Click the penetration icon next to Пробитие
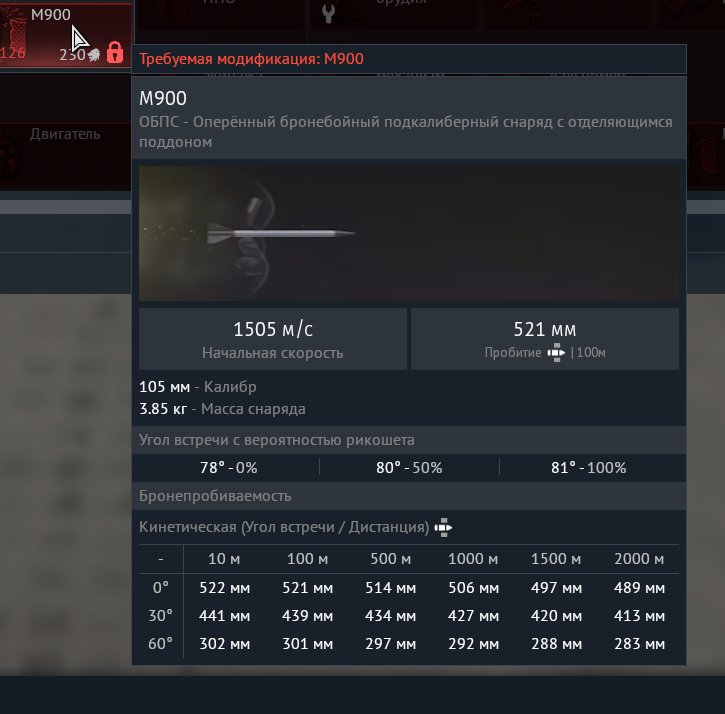Viewport: 725px width, 714px height. coord(556,353)
